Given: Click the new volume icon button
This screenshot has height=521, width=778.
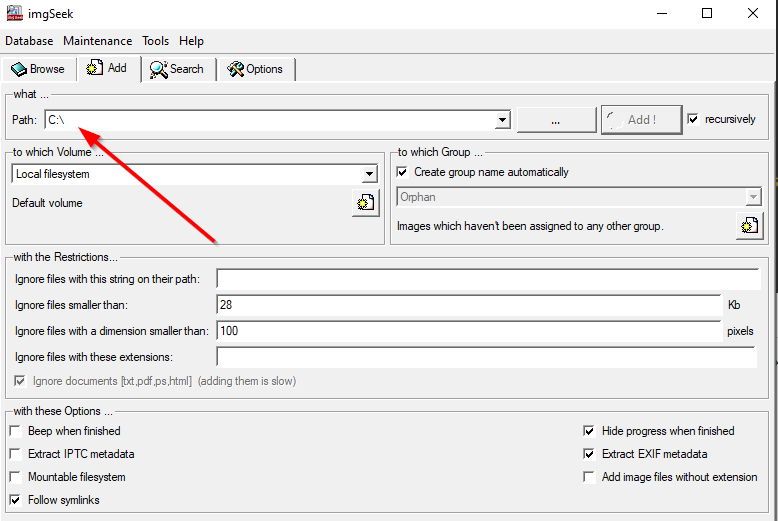Looking at the screenshot, I should click(366, 202).
